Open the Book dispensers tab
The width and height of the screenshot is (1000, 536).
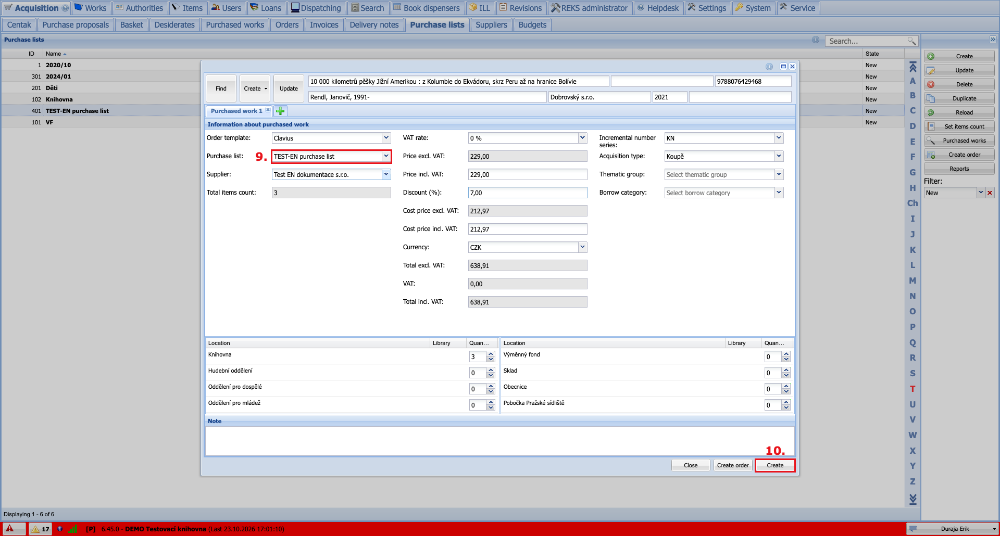(x=427, y=8)
